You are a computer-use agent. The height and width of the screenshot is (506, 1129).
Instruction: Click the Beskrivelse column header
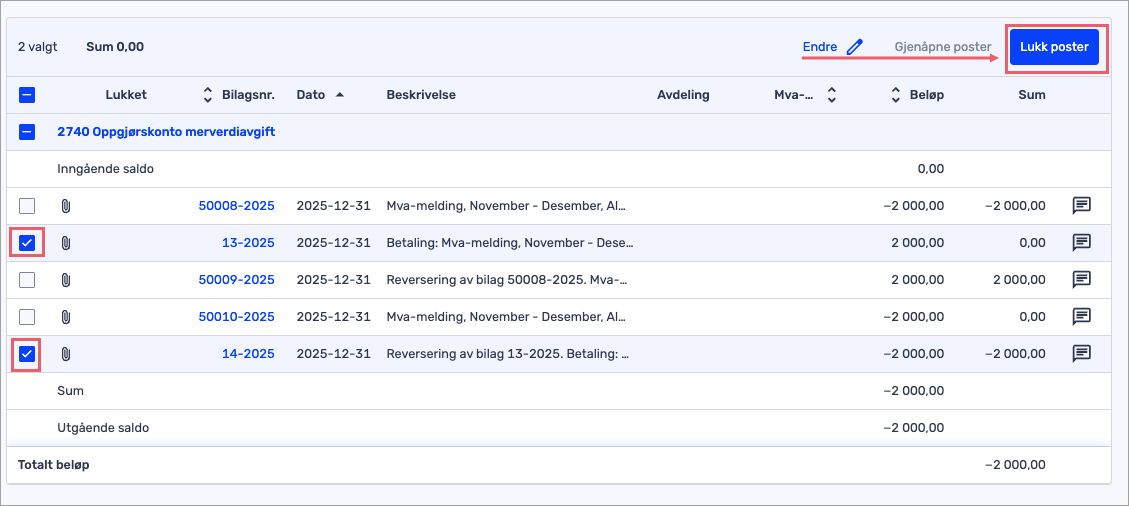pos(421,95)
